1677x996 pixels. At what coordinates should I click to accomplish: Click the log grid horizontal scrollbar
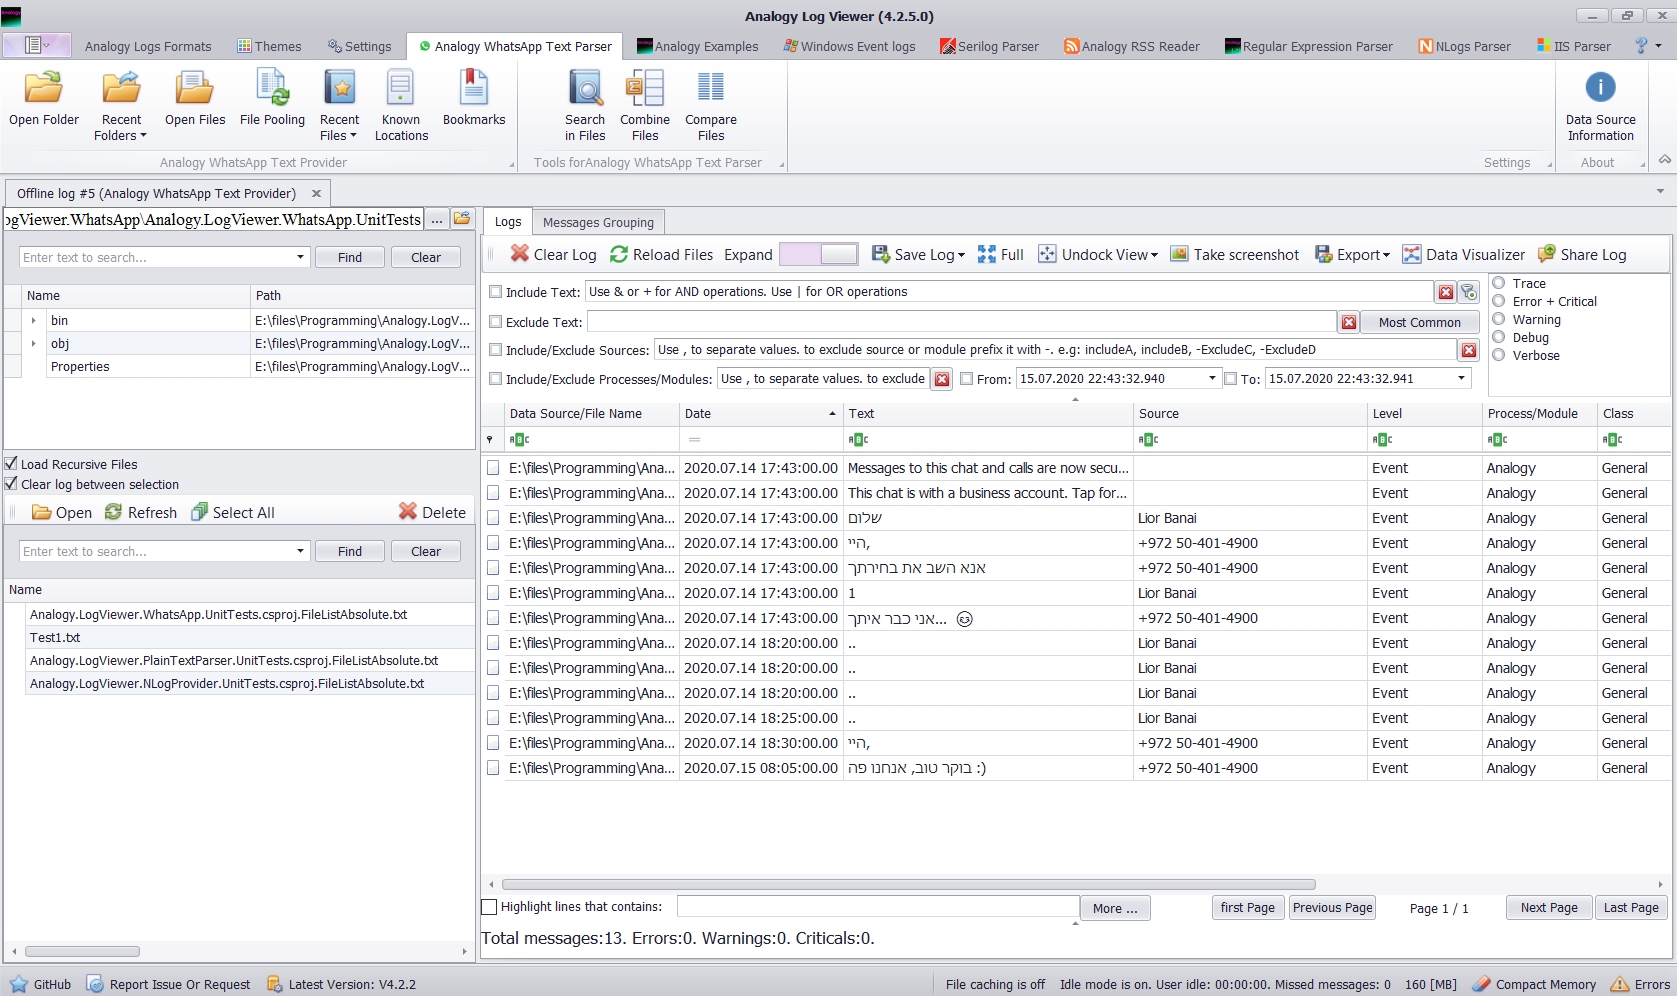[x=908, y=884]
